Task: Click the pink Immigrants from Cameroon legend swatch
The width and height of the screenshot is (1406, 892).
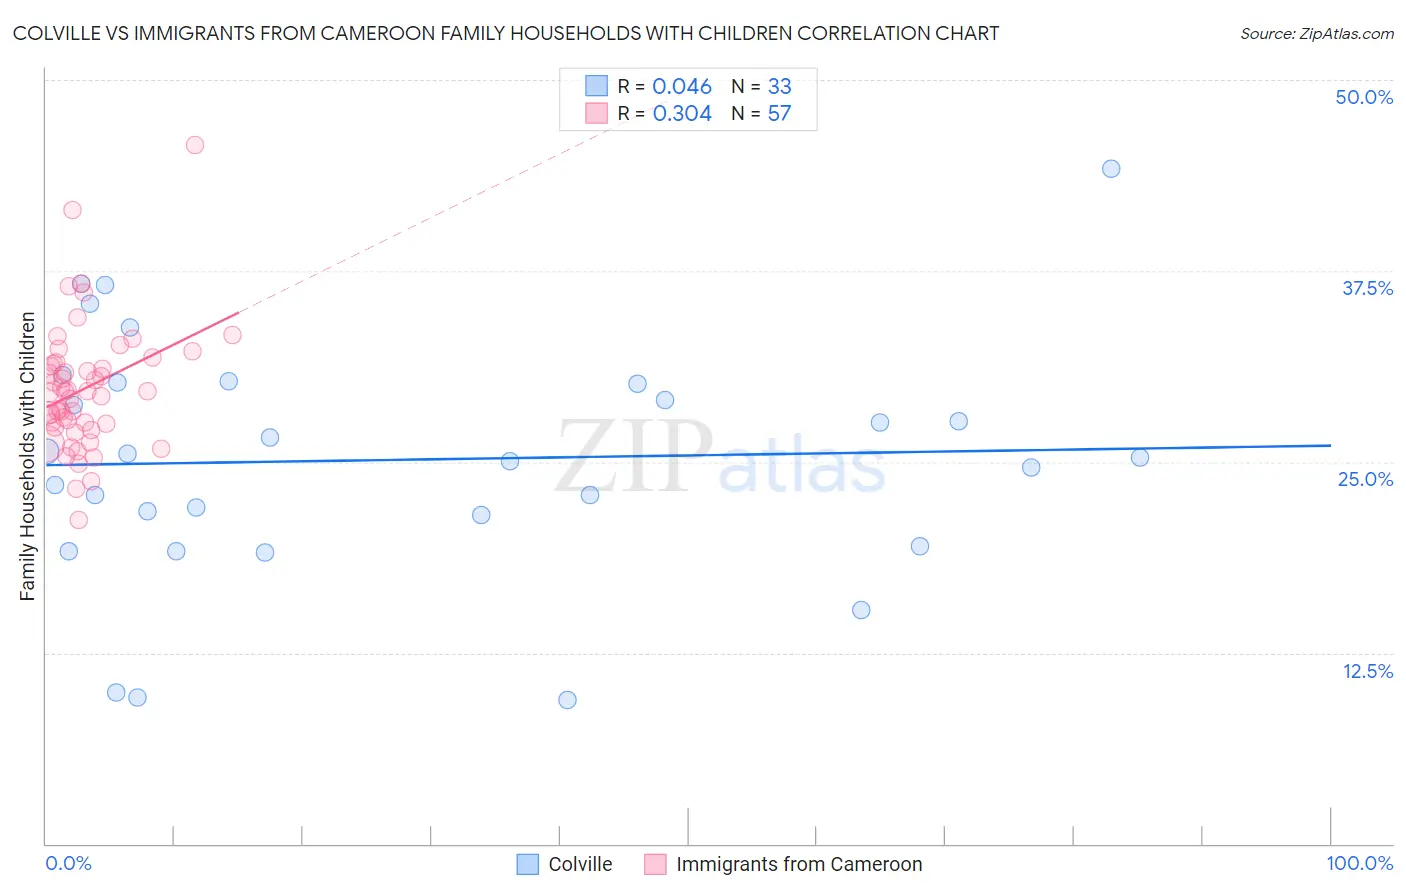Action: (x=655, y=864)
